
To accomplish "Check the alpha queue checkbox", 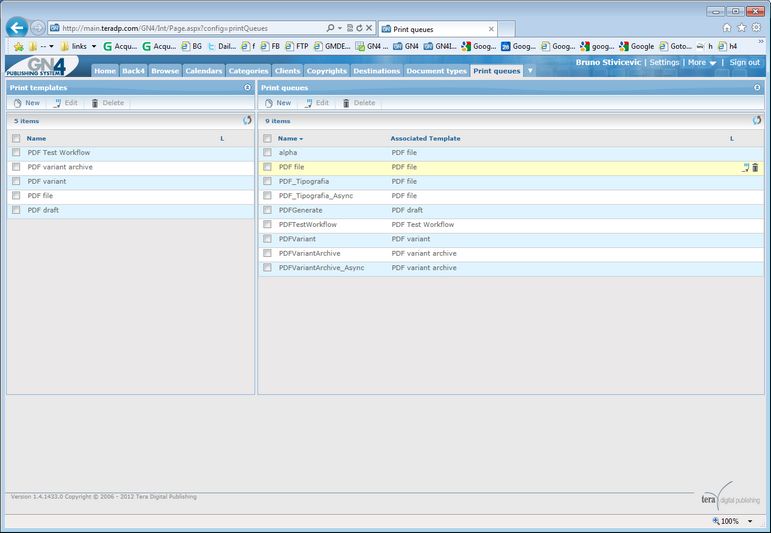I will (x=267, y=152).
